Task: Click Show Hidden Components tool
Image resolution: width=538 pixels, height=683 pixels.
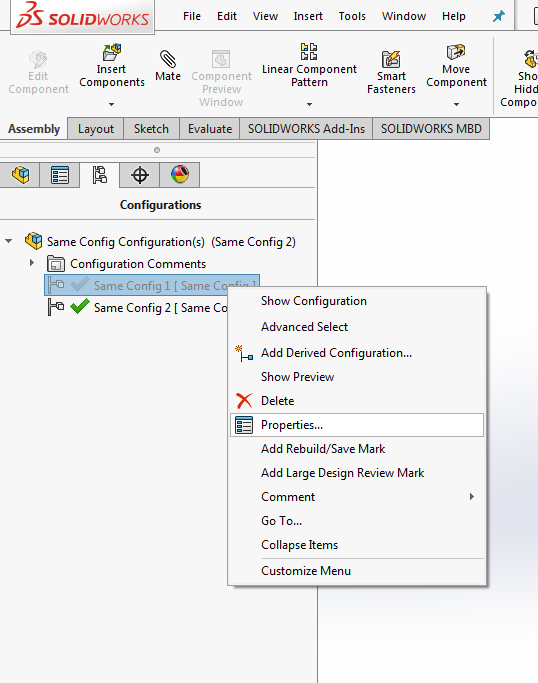Action: [x=521, y=78]
